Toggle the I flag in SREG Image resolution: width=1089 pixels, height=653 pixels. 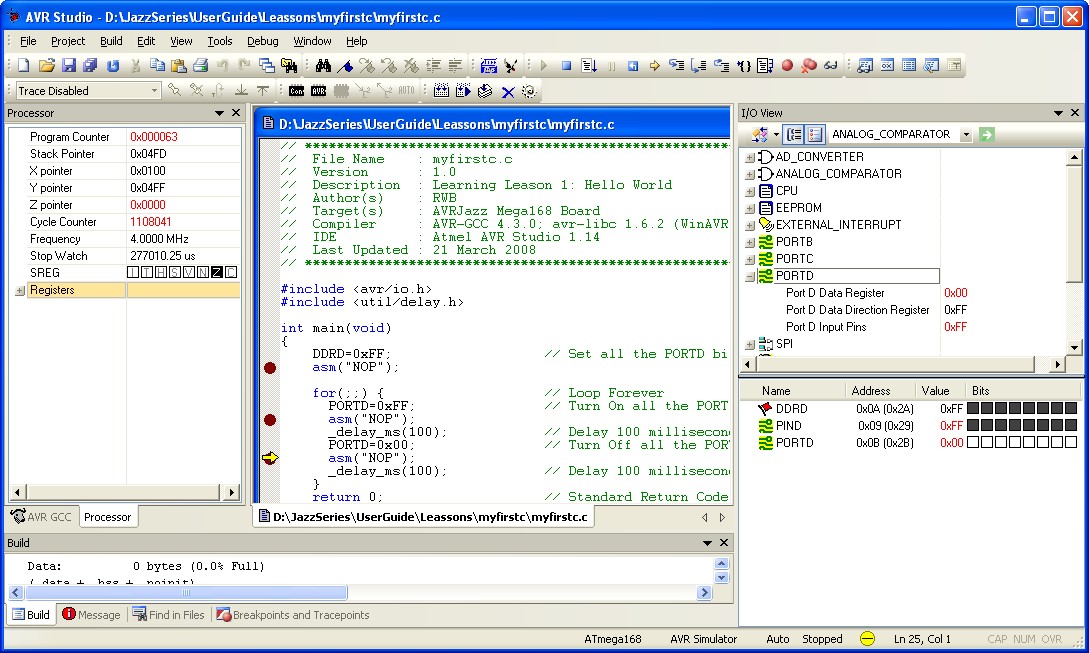click(x=133, y=272)
